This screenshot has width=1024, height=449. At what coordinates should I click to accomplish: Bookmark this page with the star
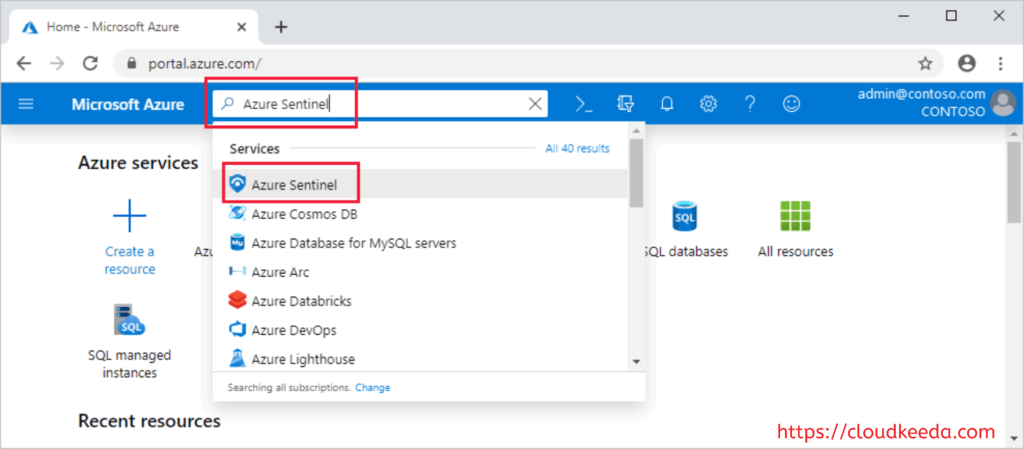(925, 63)
